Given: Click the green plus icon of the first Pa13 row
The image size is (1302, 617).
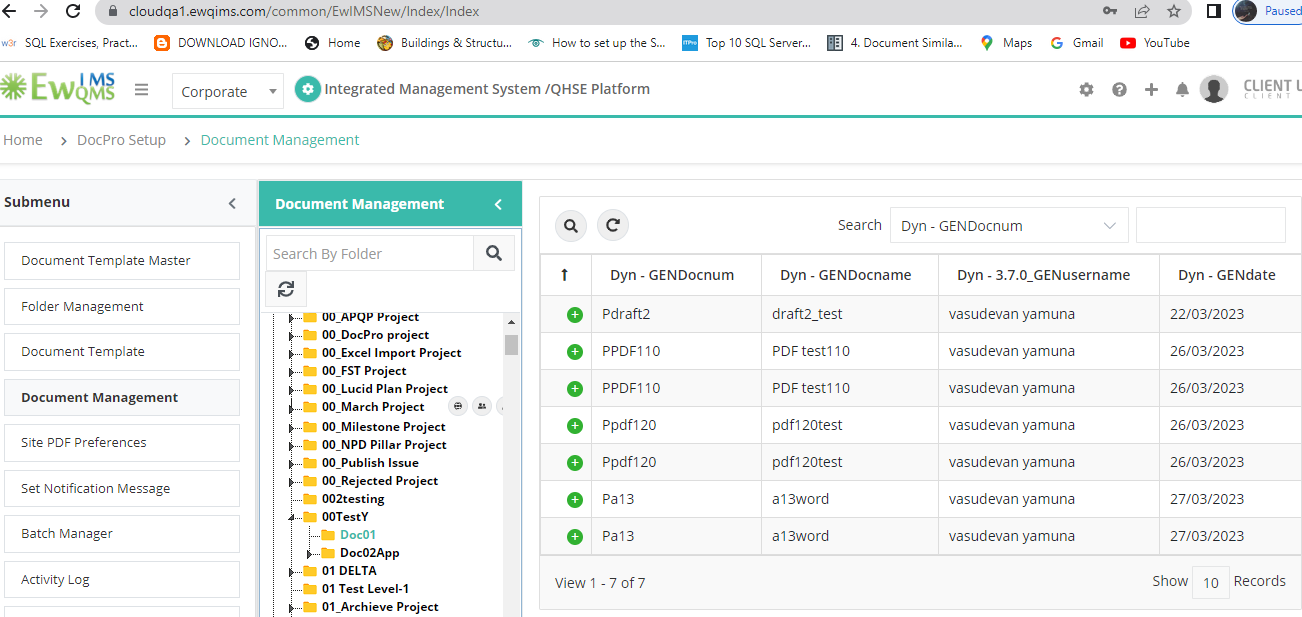Looking at the screenshot, I should (x=575, y=500).
